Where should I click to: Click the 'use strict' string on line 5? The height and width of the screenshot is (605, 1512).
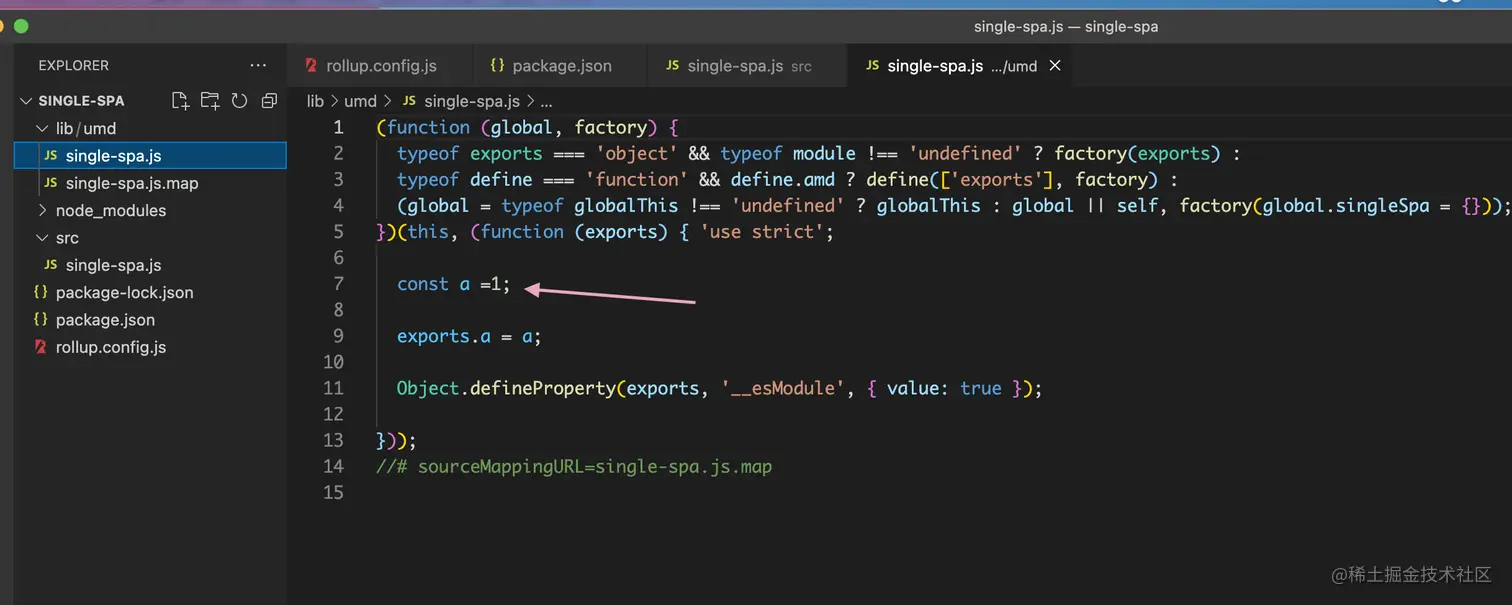(x=763, y=232)
